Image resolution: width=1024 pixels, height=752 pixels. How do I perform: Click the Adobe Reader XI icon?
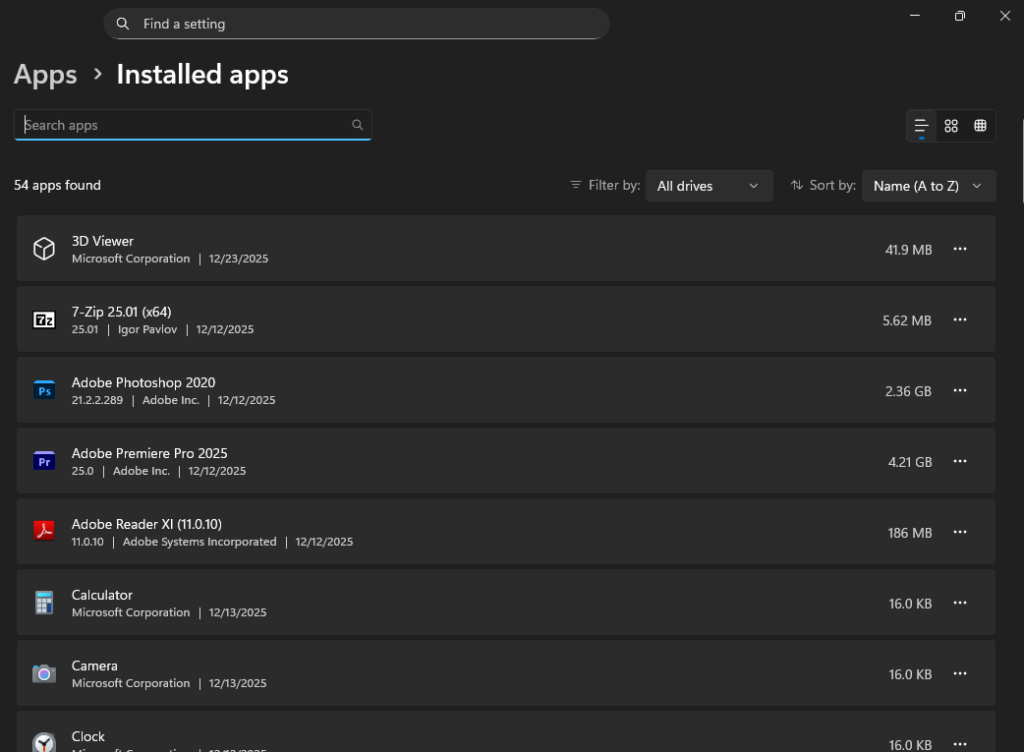coord(44,531)
